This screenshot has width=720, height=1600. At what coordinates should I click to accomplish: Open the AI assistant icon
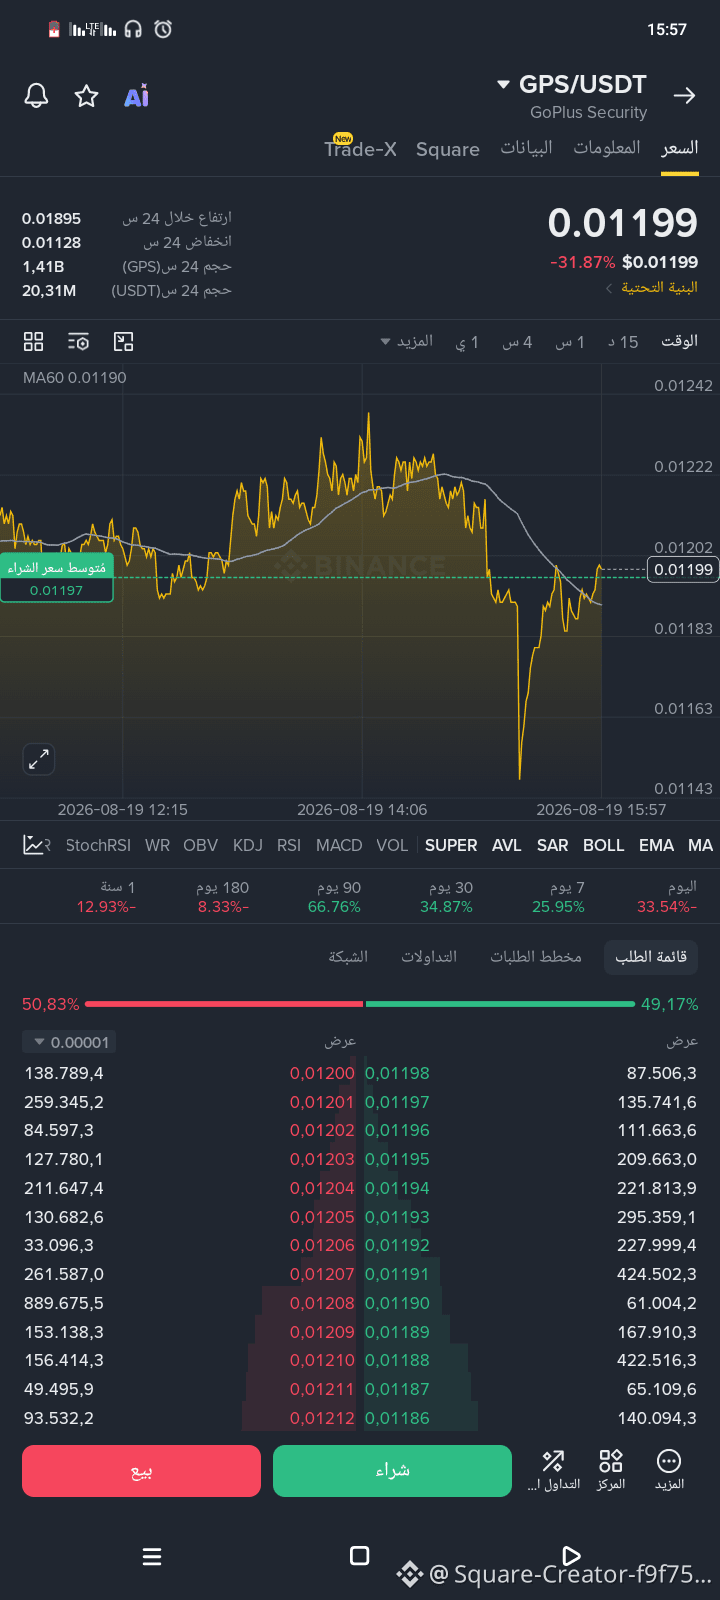(x=137, y=96)
